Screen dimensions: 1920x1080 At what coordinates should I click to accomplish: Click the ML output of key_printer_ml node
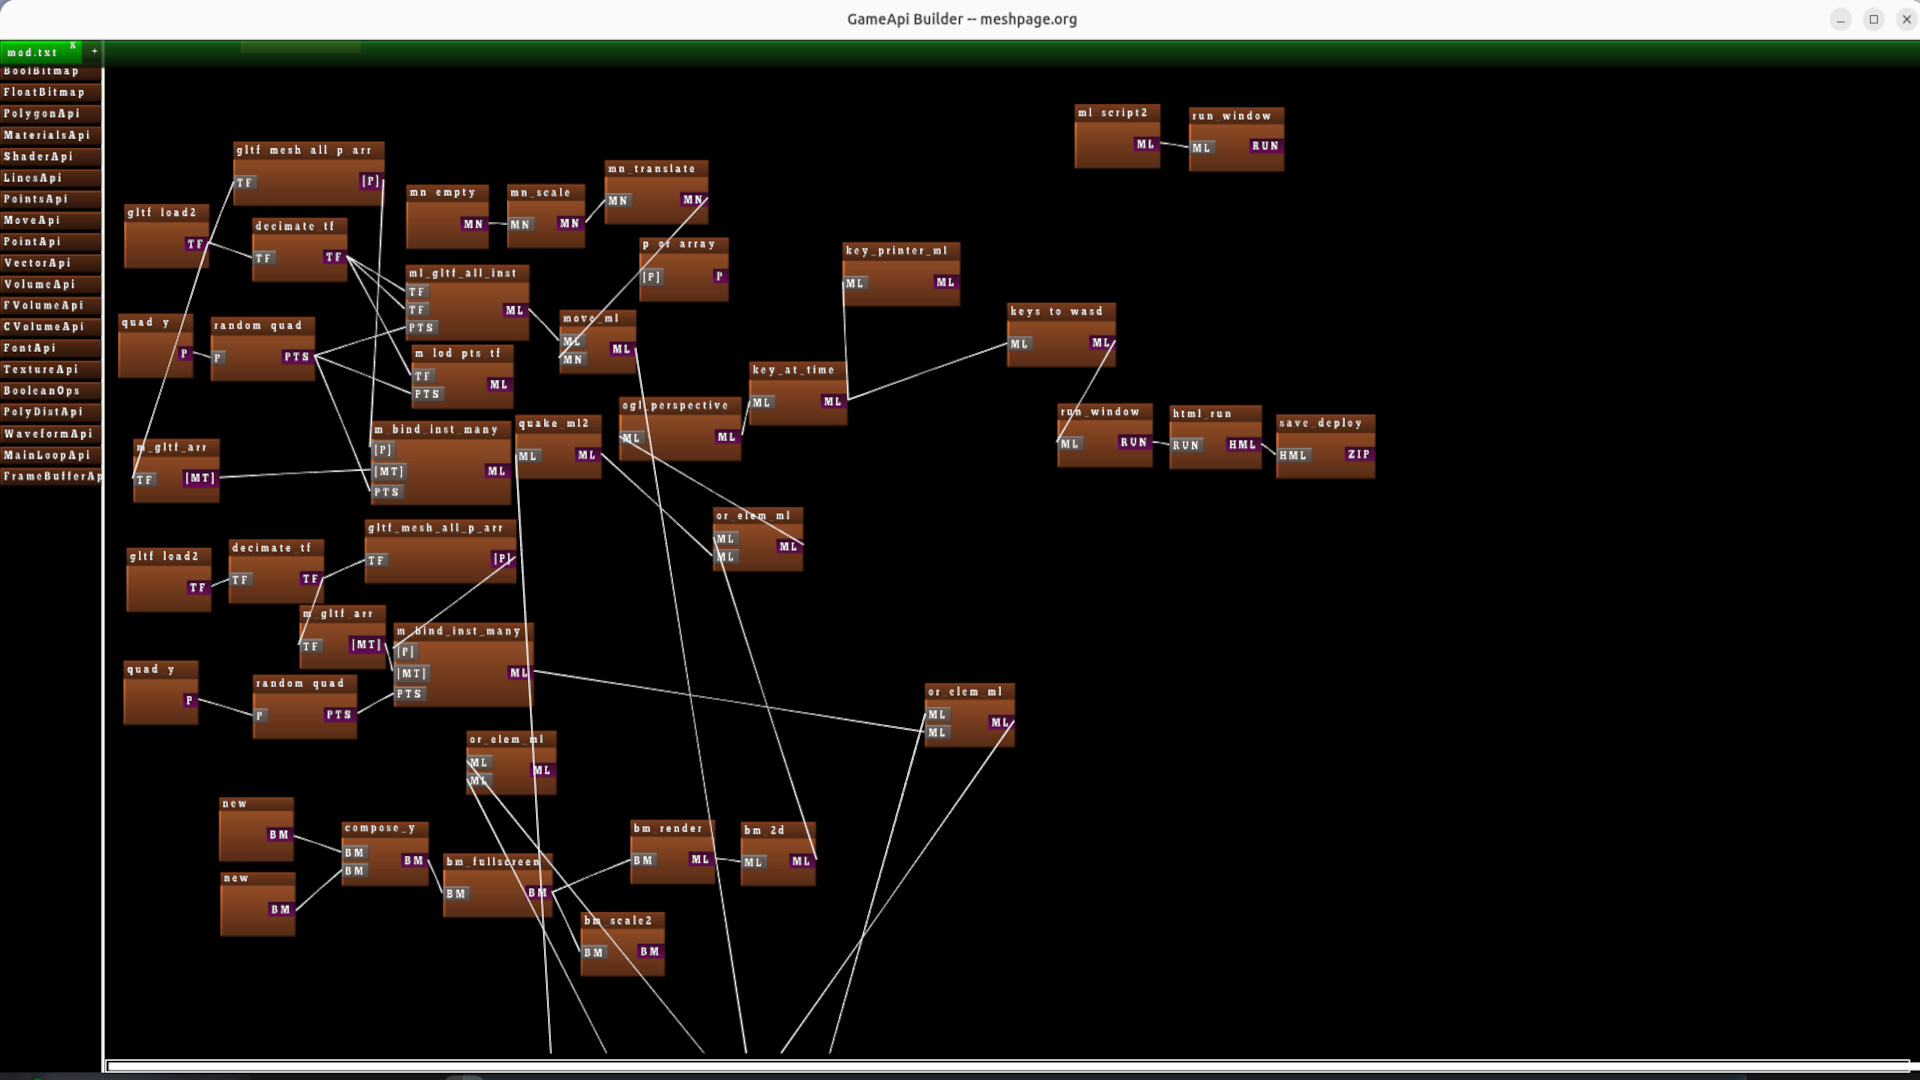coord(944,283)
